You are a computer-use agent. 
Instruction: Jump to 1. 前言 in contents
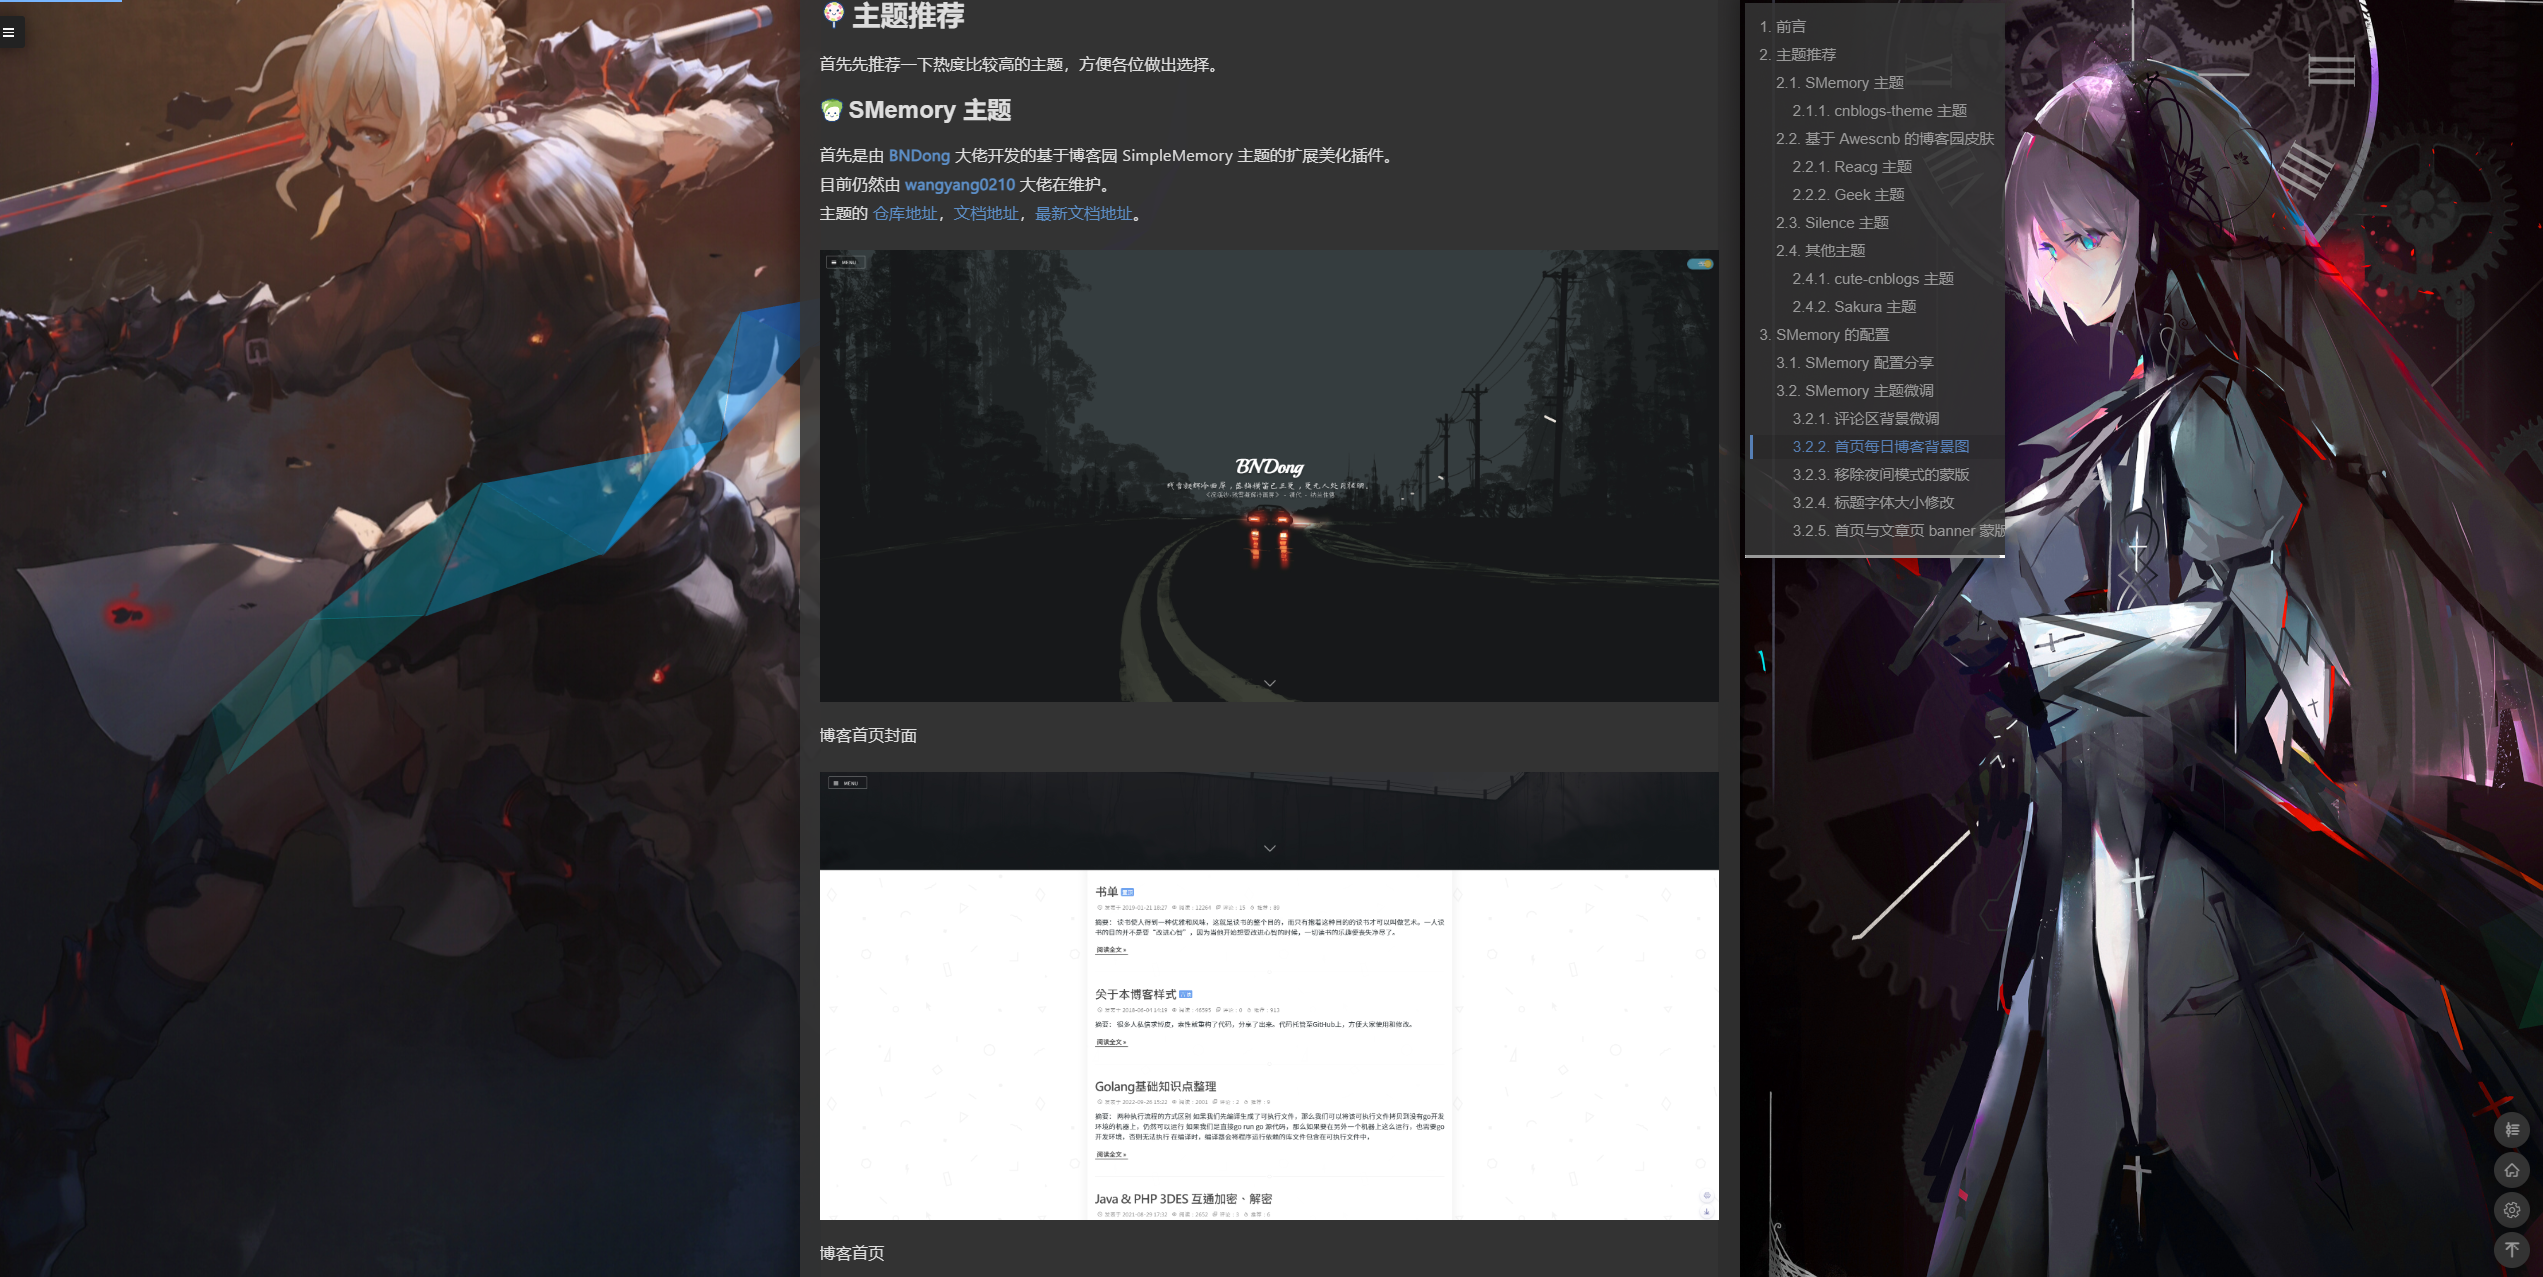[x=1782, y=27]
